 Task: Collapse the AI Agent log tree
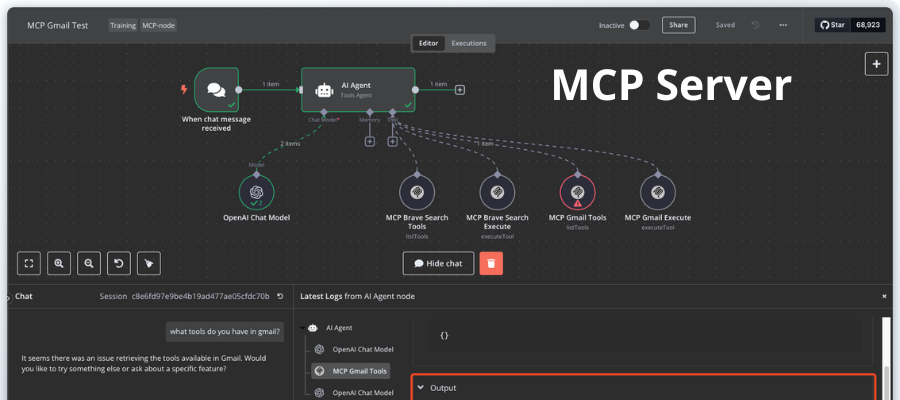[x=302, y=328]
